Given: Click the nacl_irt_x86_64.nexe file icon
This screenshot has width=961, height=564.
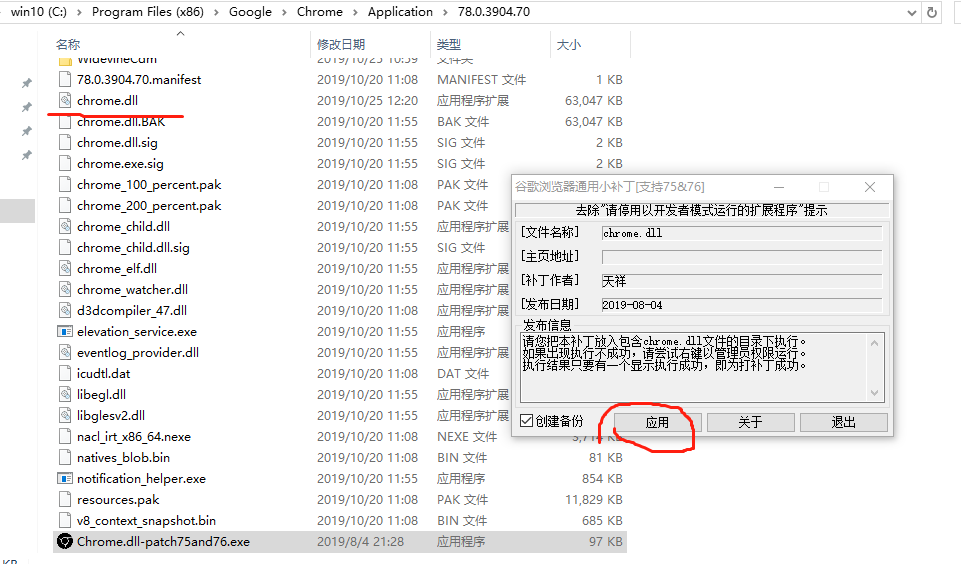Looking at the screenshot, I should (65, 436).
